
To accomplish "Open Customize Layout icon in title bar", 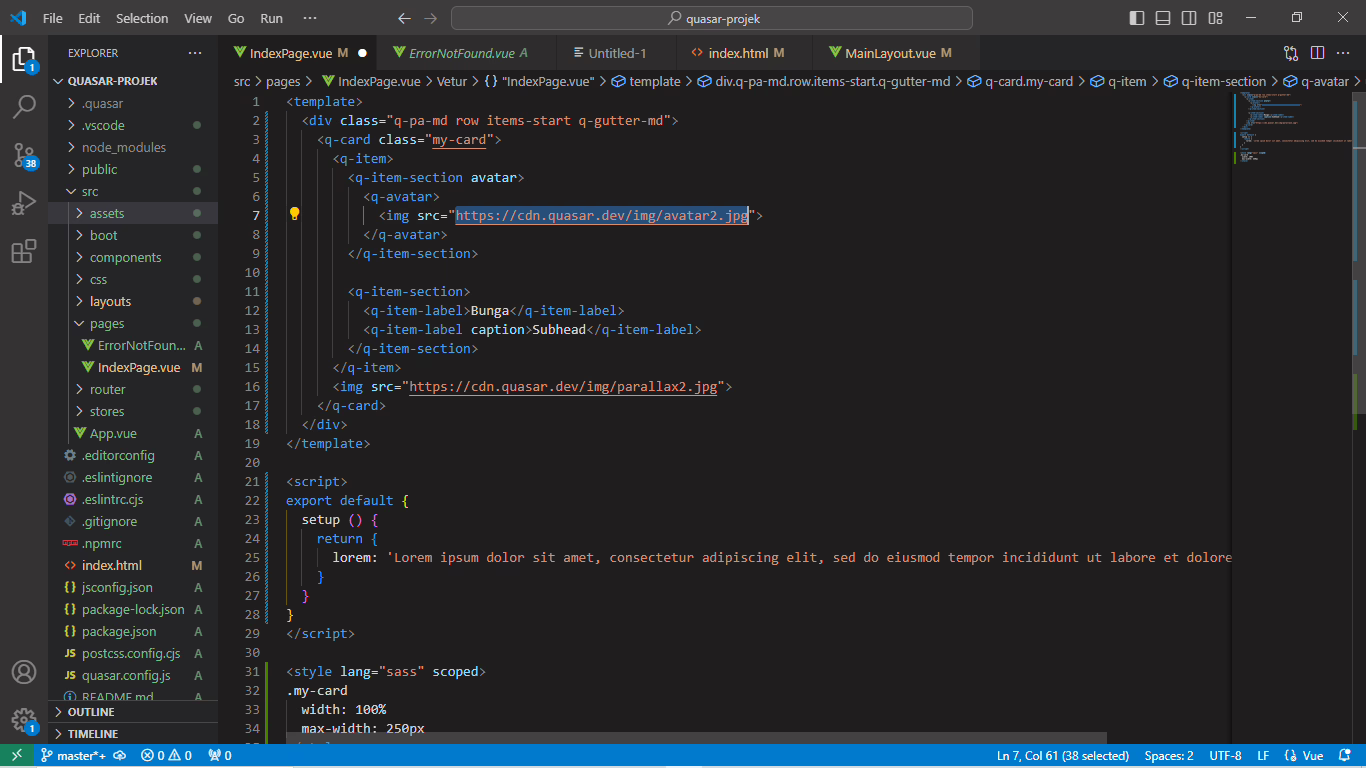I will point(1215,18).
